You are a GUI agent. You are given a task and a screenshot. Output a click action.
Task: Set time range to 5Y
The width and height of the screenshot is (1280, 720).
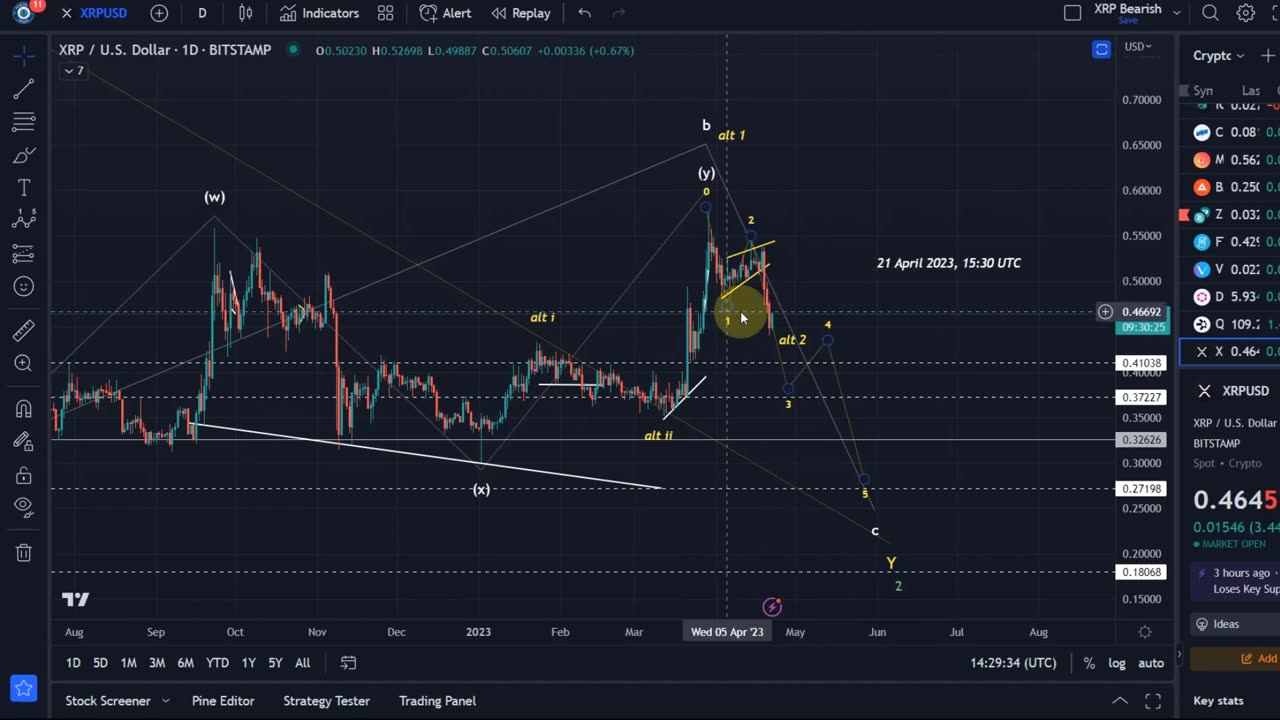click(275, 663)
